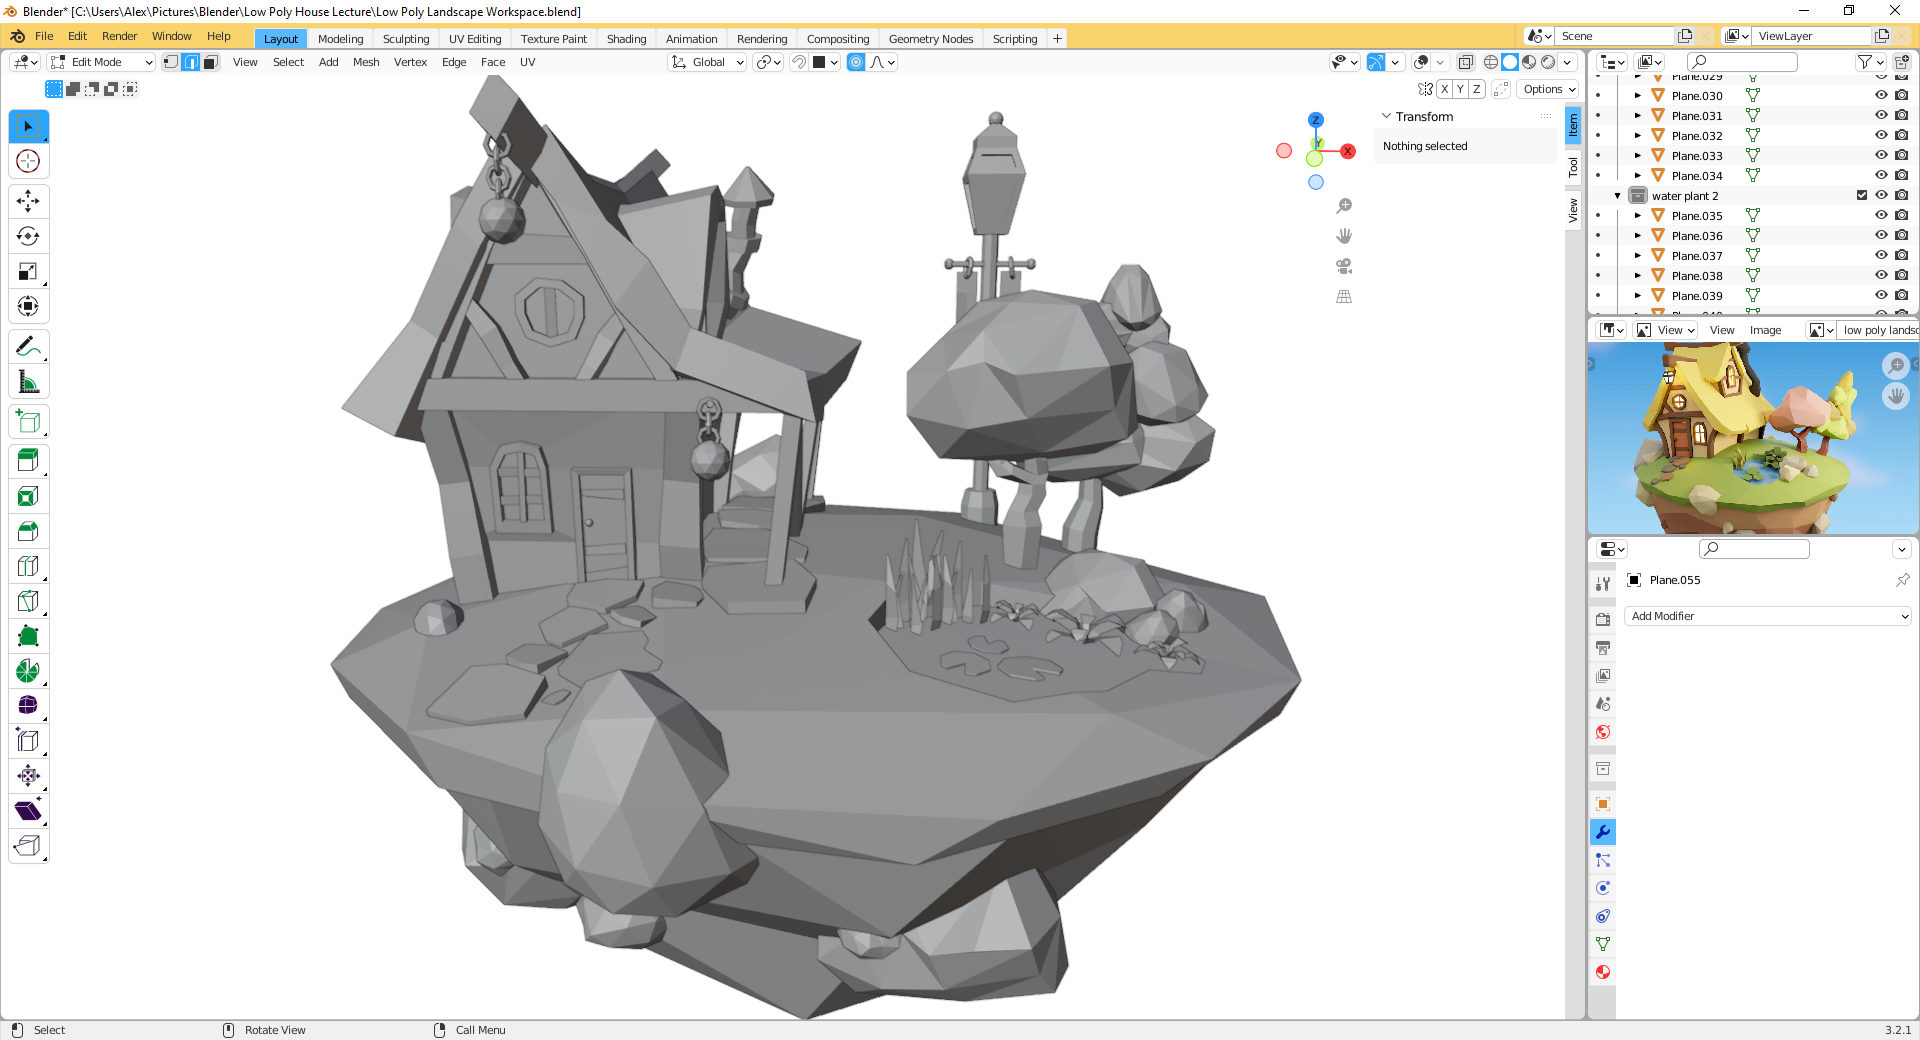The width and height of the screenshot is (1920, 1040).
Task: Choose the Transform tool
Action: click(28, 306)
